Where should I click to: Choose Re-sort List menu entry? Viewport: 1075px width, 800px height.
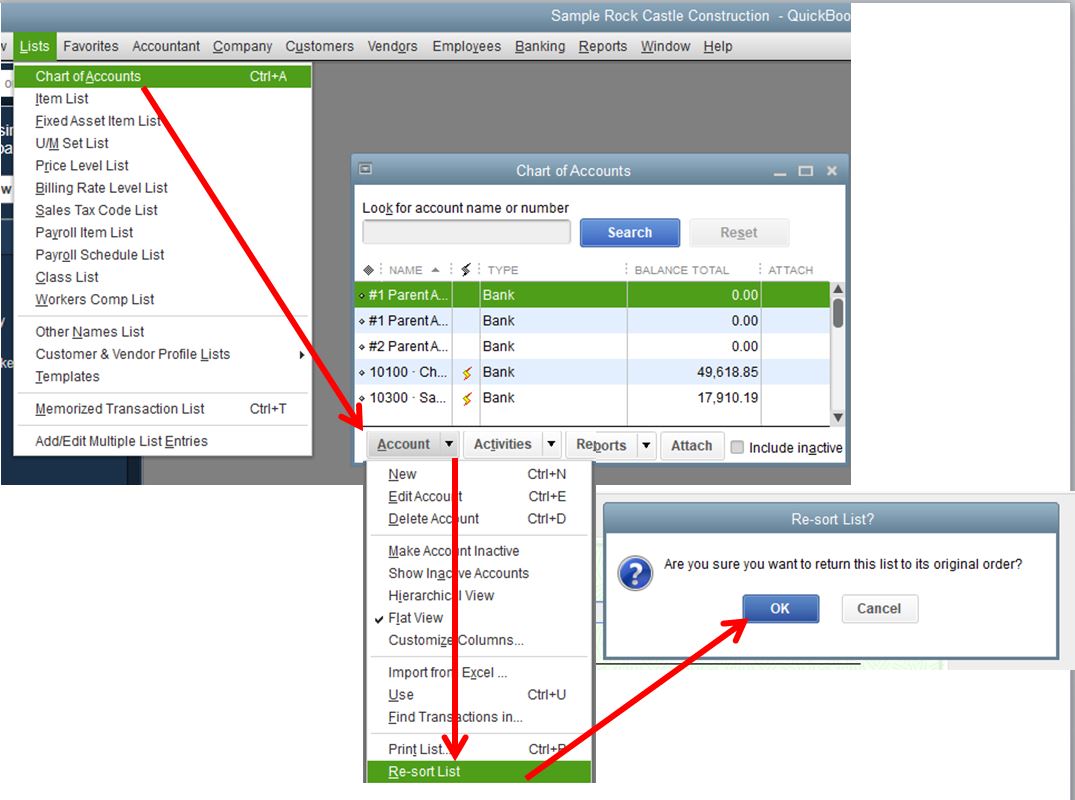click(x=478, y=771)
